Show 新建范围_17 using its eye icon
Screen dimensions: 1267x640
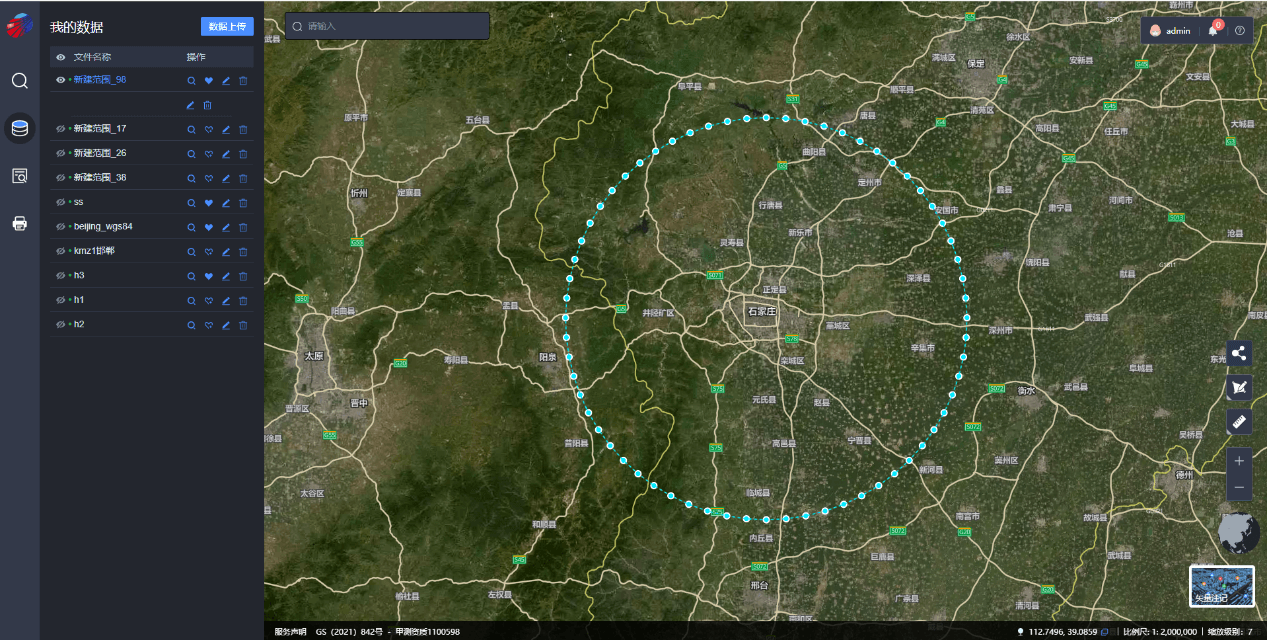(x=60, y=129)
